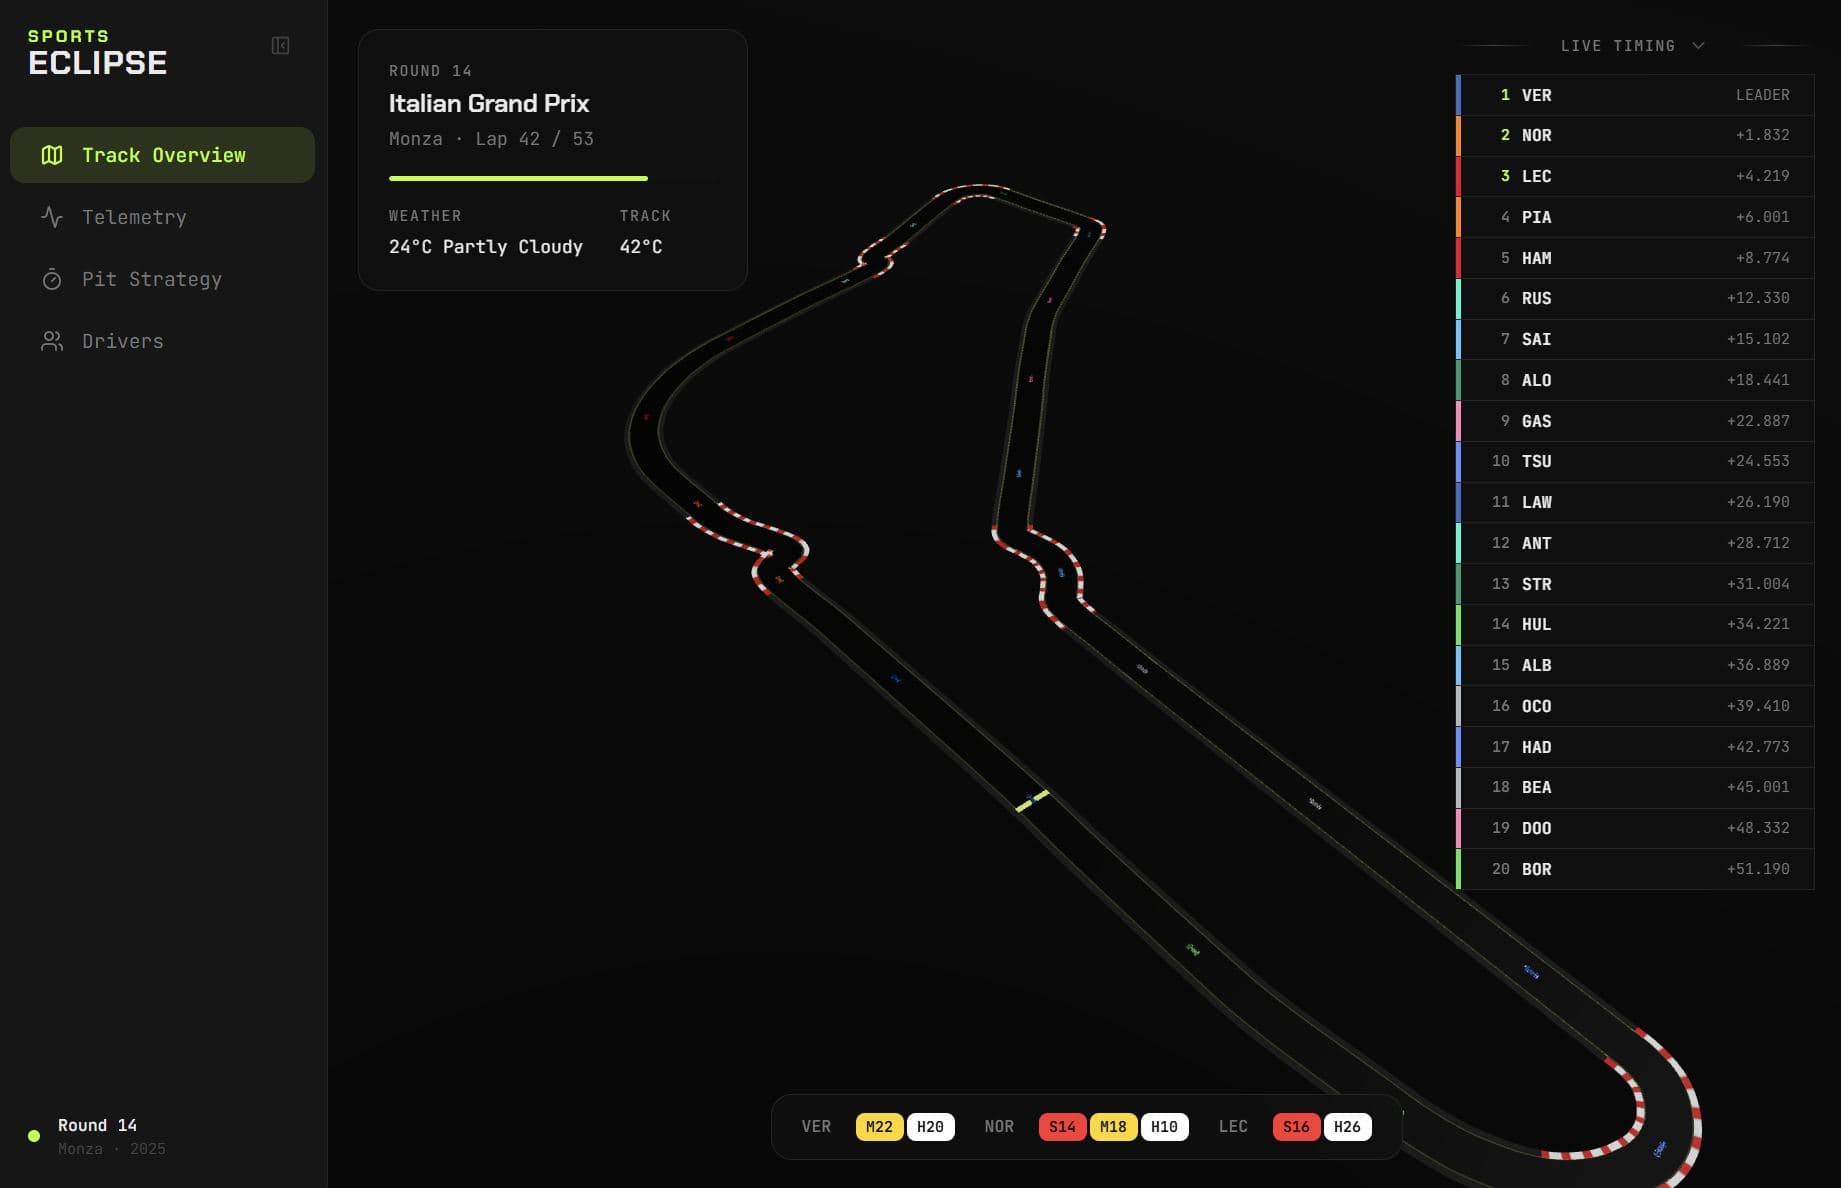
Task: Click the 24°C Partly Cloudy weather value
Action: [486, 247]
